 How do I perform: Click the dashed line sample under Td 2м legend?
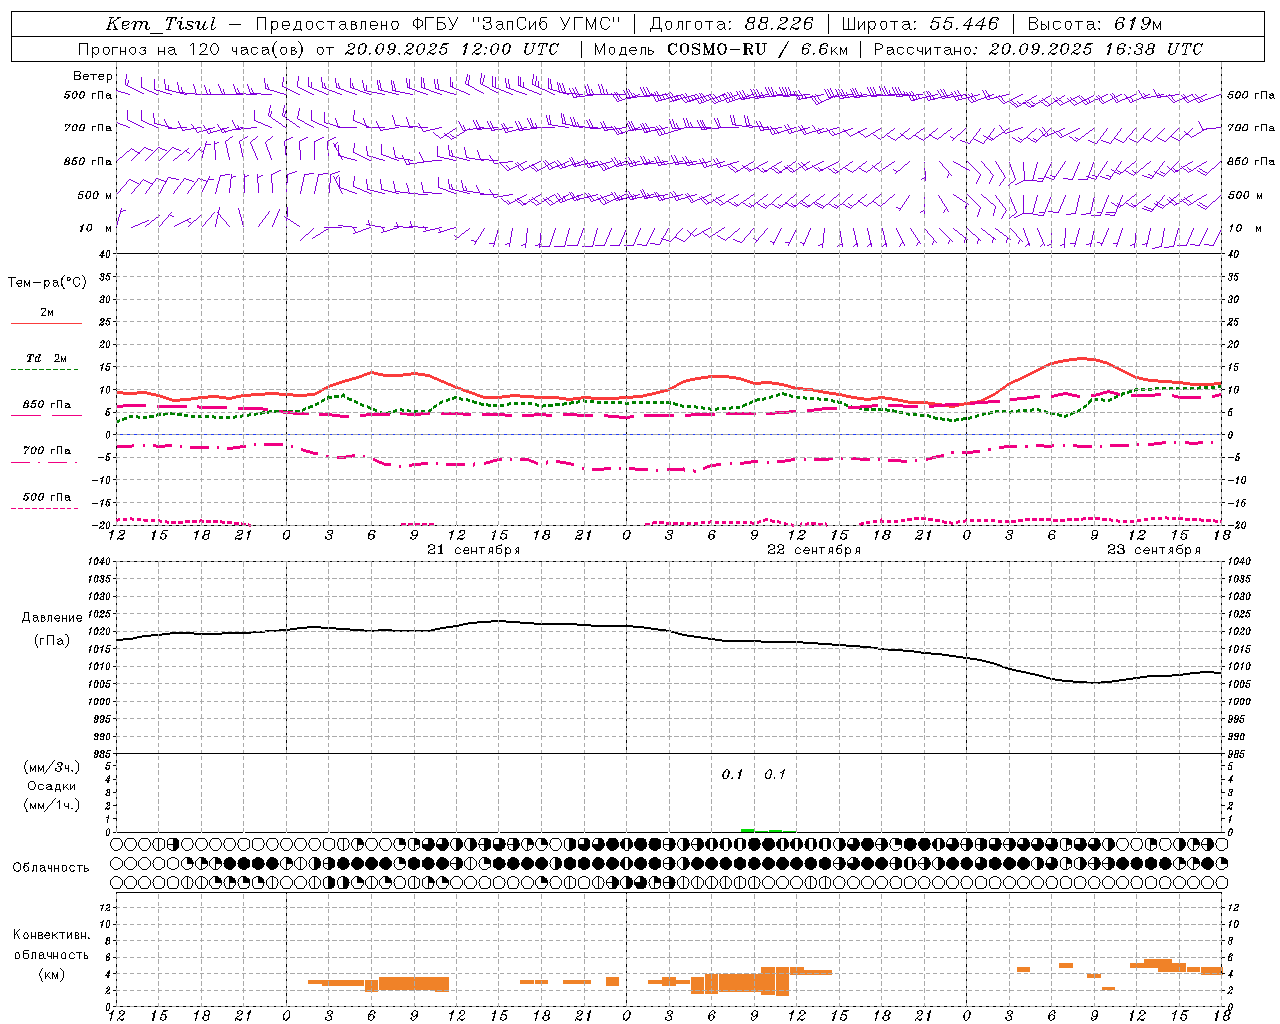(44, 370)
